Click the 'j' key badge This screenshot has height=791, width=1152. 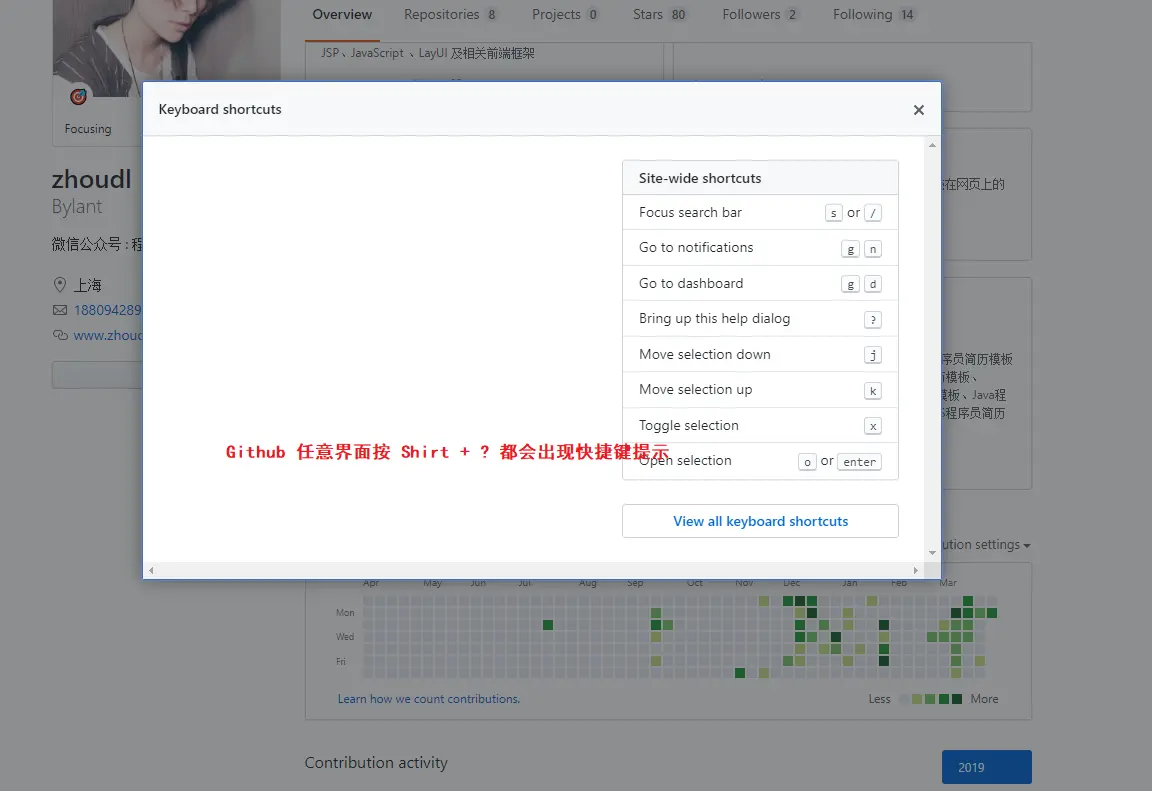873,355
